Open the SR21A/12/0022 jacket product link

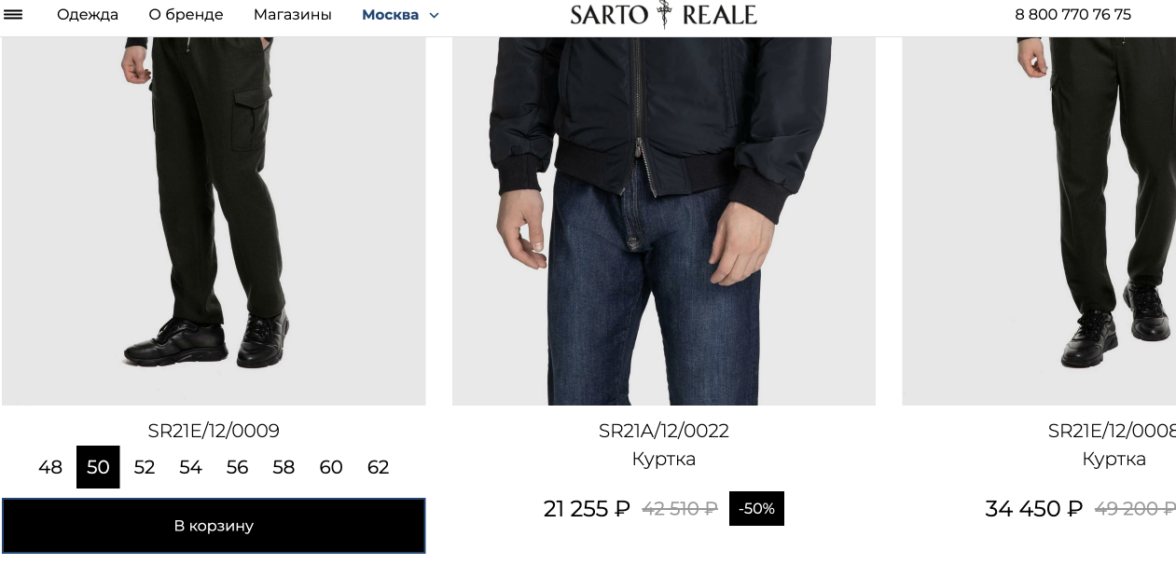click(663, 431)
